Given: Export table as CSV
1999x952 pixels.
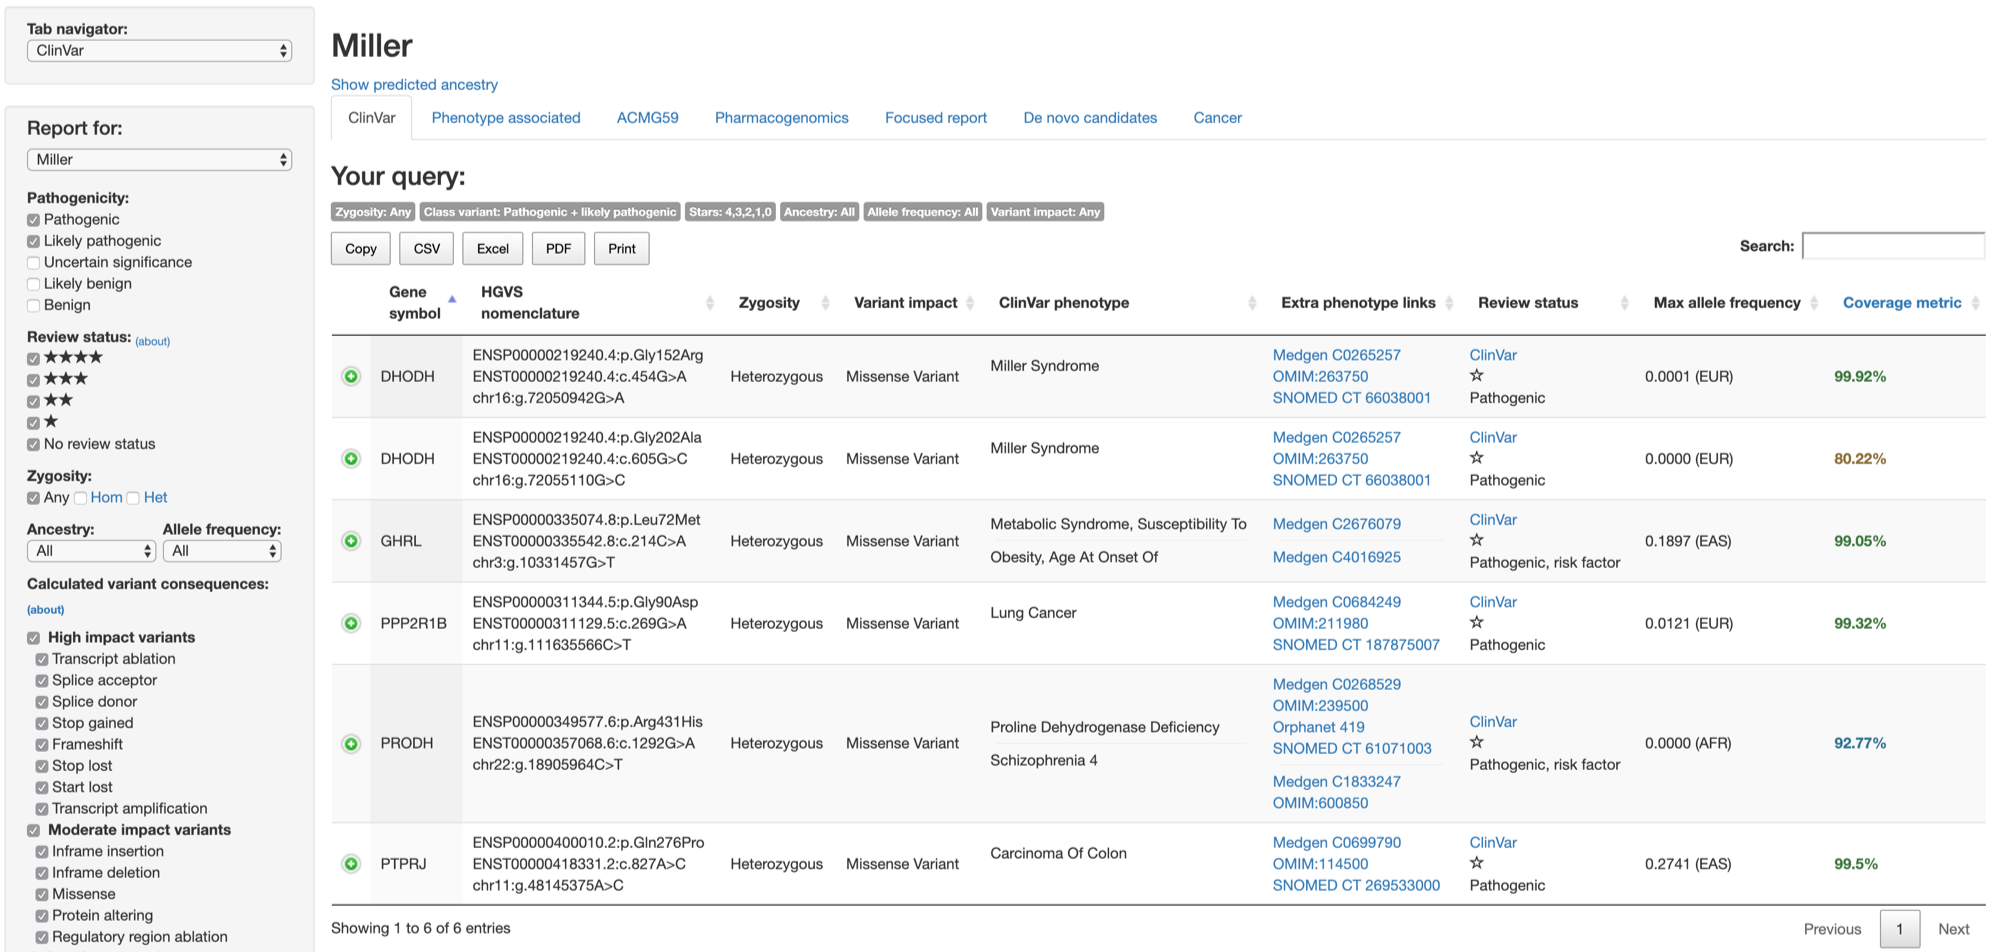Looking at the screenshot, I should point(427,249).
